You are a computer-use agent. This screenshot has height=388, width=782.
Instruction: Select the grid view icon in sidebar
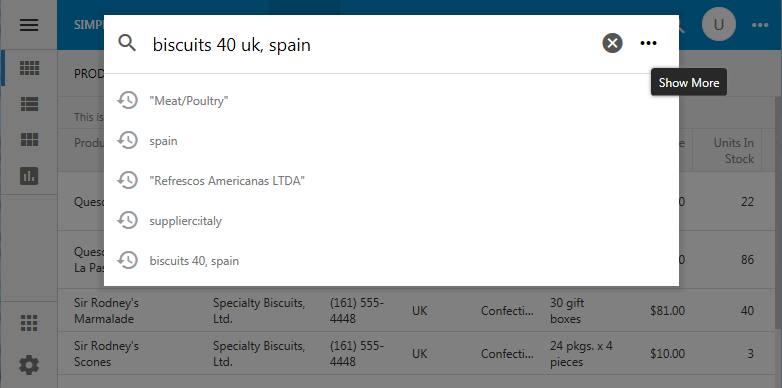point(29,68)
